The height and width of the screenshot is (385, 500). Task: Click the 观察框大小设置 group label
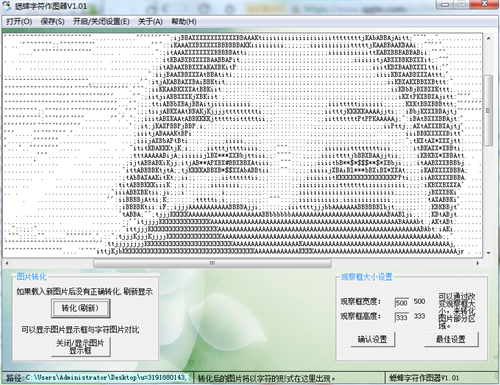(366, 277)
